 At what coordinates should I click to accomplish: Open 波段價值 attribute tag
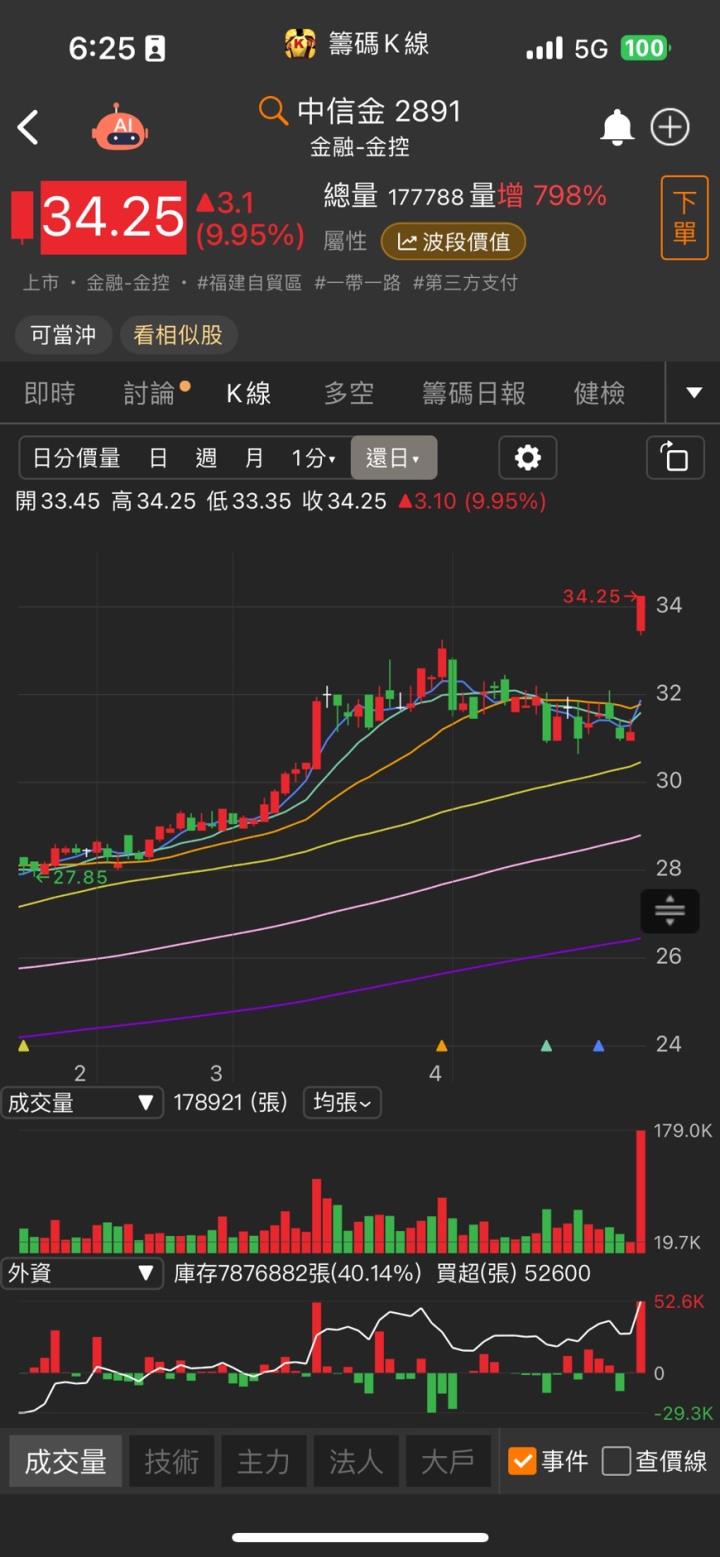[x=453, y=241]
